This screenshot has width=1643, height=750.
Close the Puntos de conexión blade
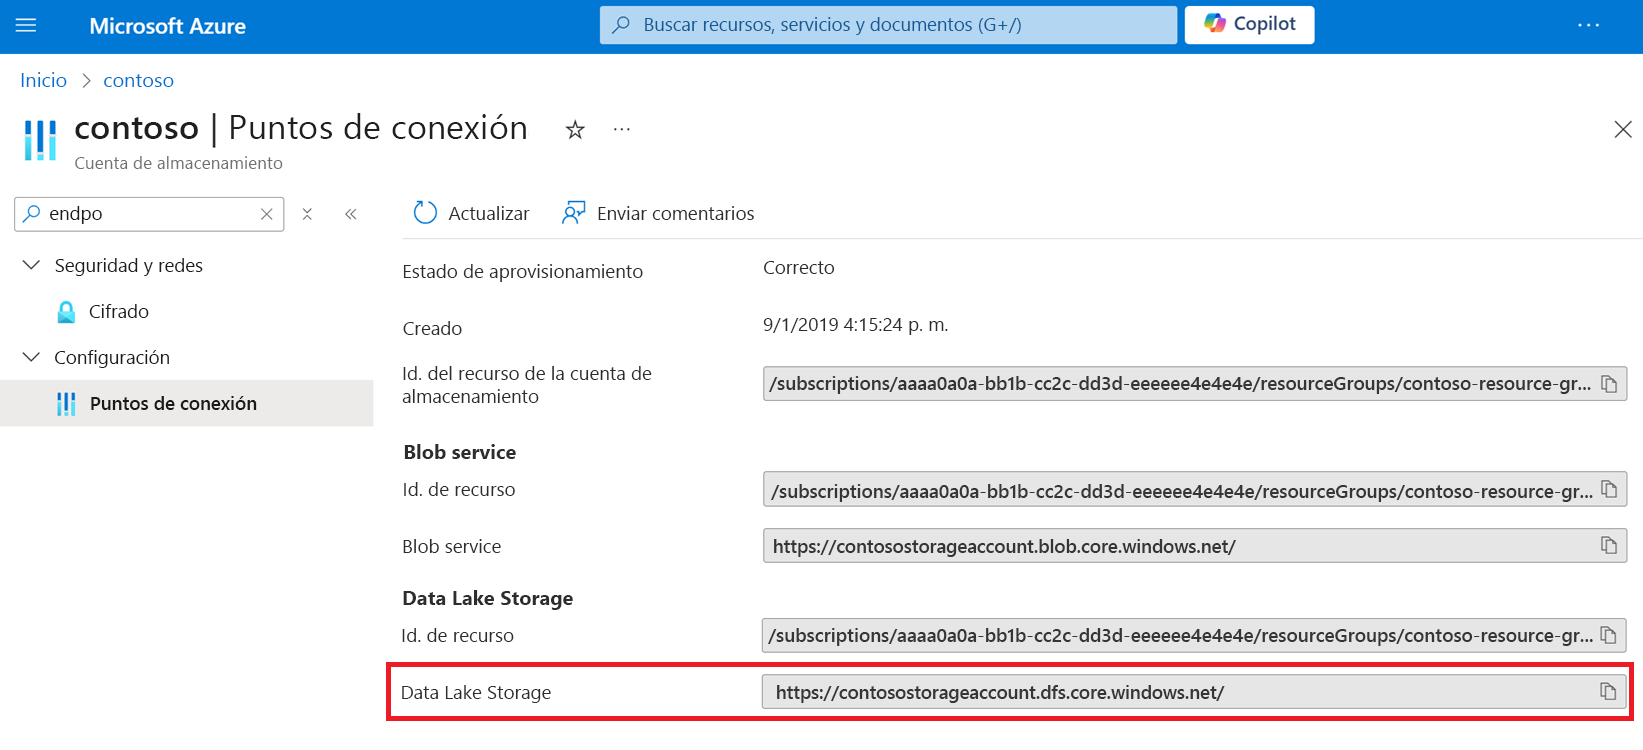tap(1623, 129)
